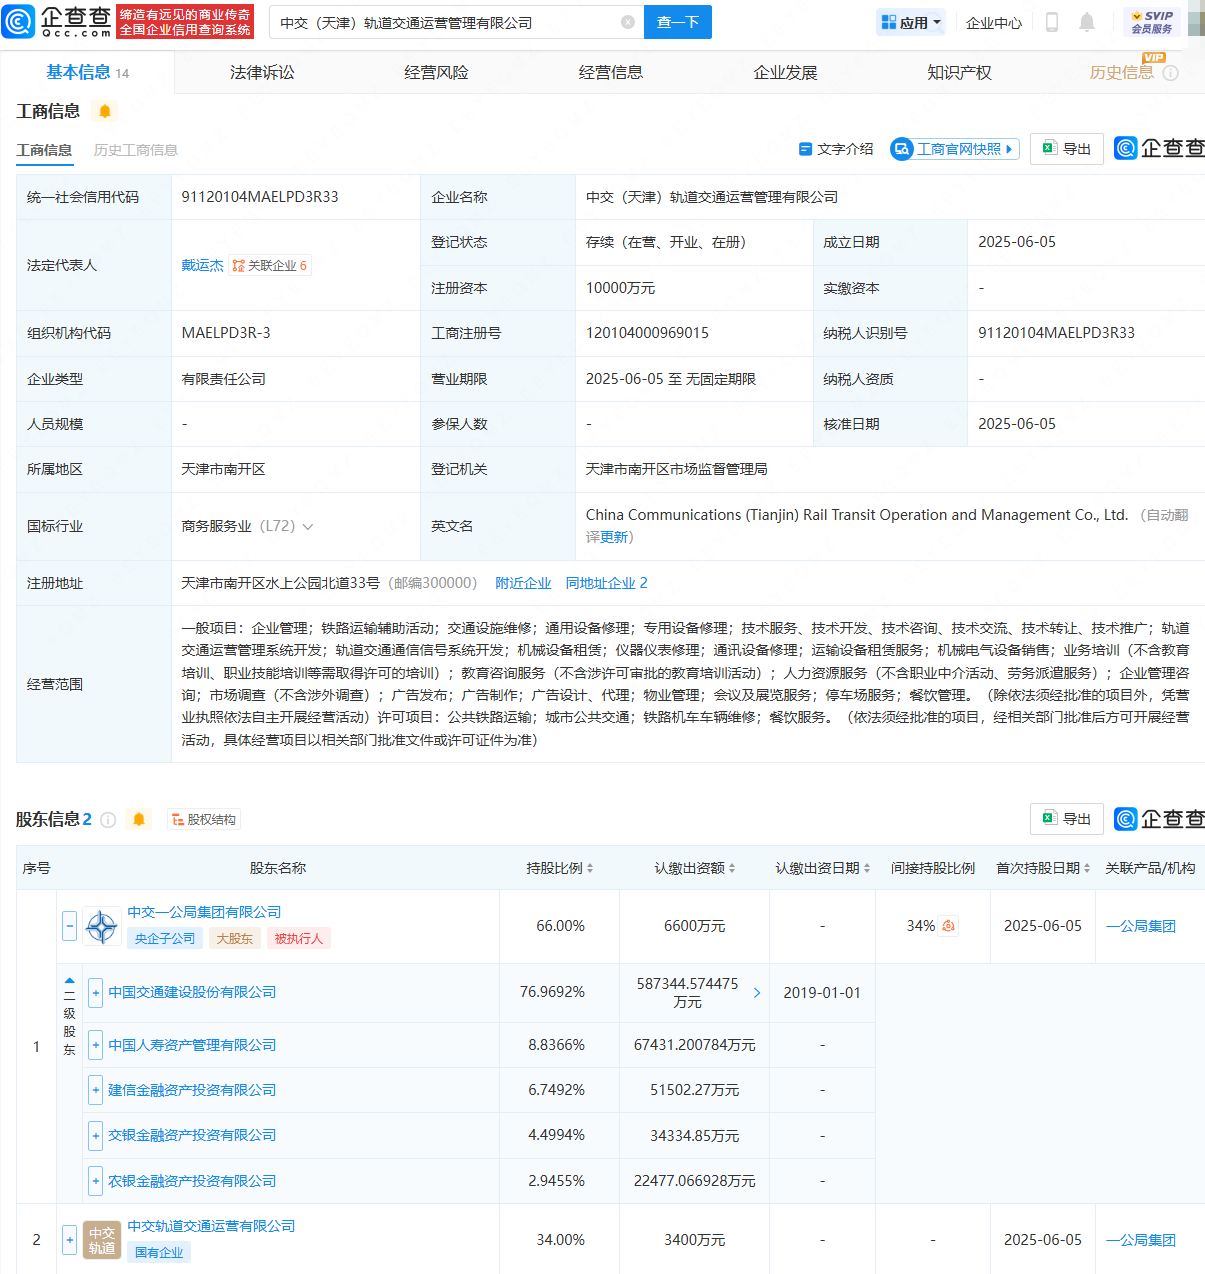Collapse the 二级股东 section arrow
This screenshot has height=1274, width=1205.
[x=69, y=981]
